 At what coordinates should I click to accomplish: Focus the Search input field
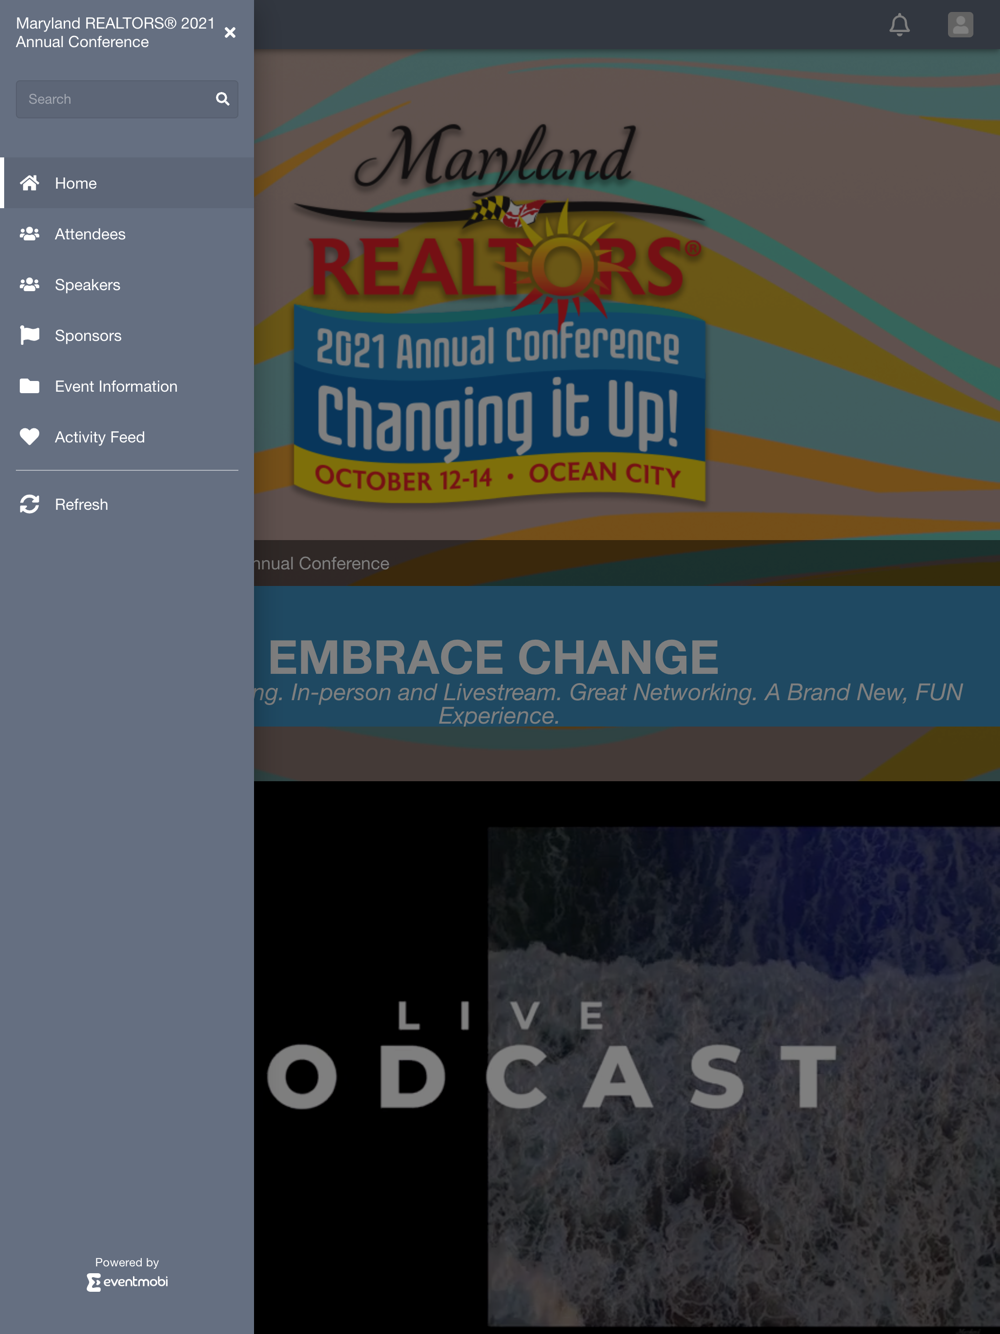[127, 99]
